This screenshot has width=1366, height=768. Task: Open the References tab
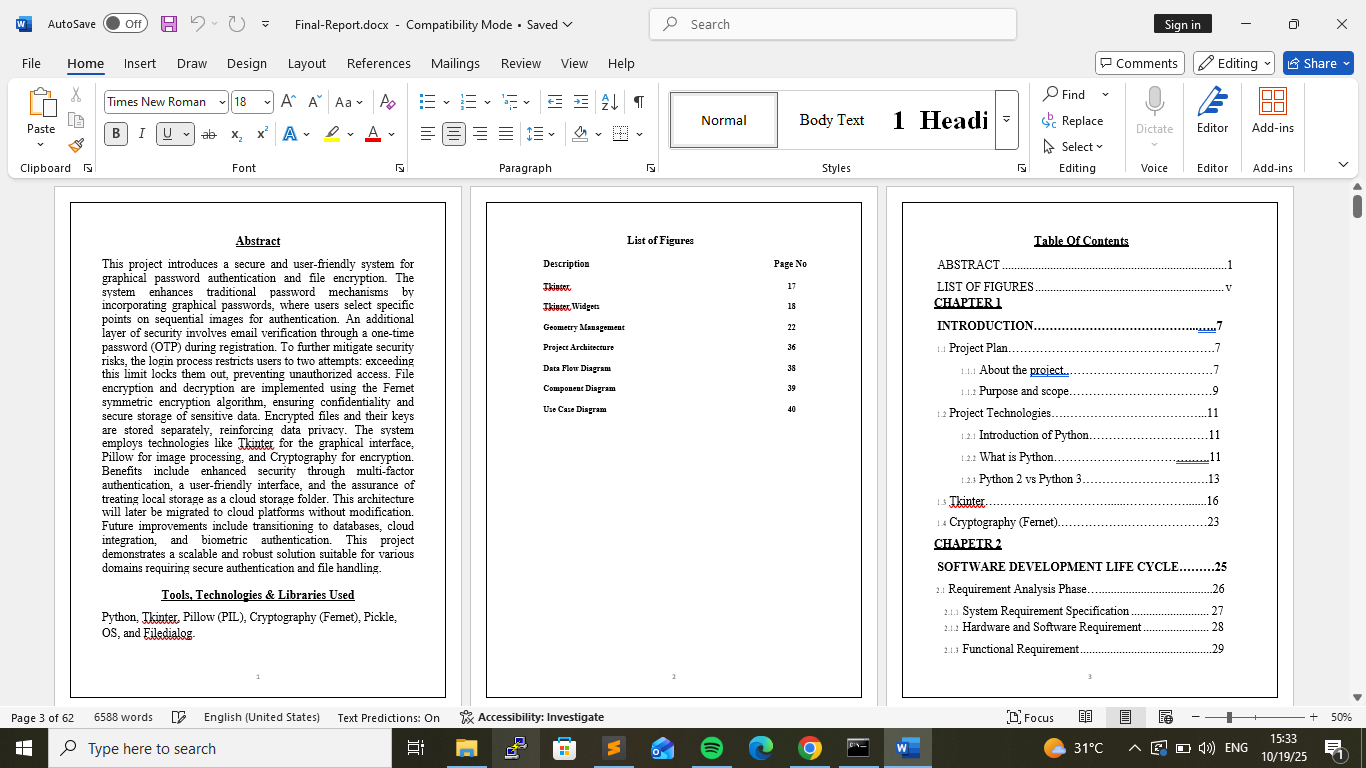[378, 63]
